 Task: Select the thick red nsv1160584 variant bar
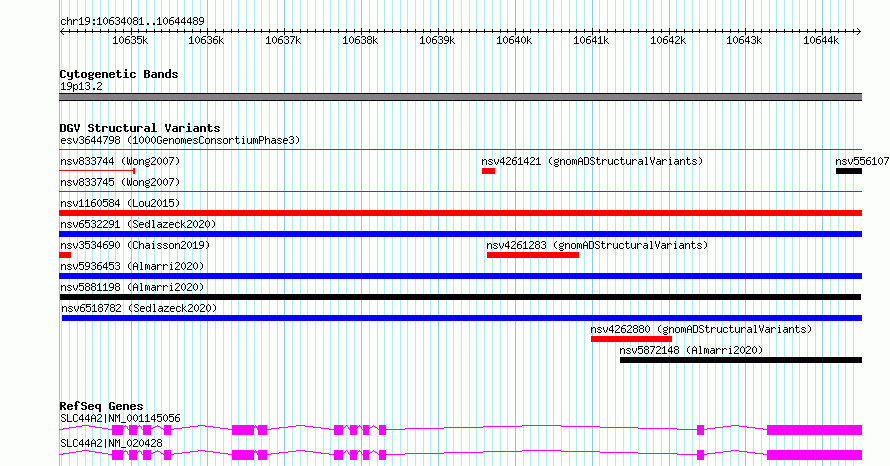coord(460,213)
